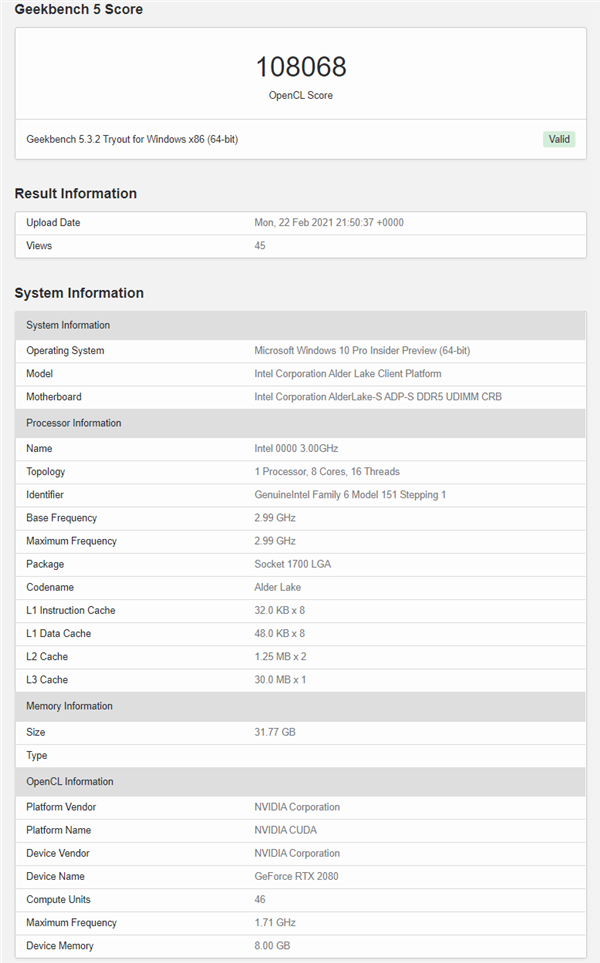Screen dimensions: 600x963
Task: Click the green Valid badge
Action: (559, 139)
